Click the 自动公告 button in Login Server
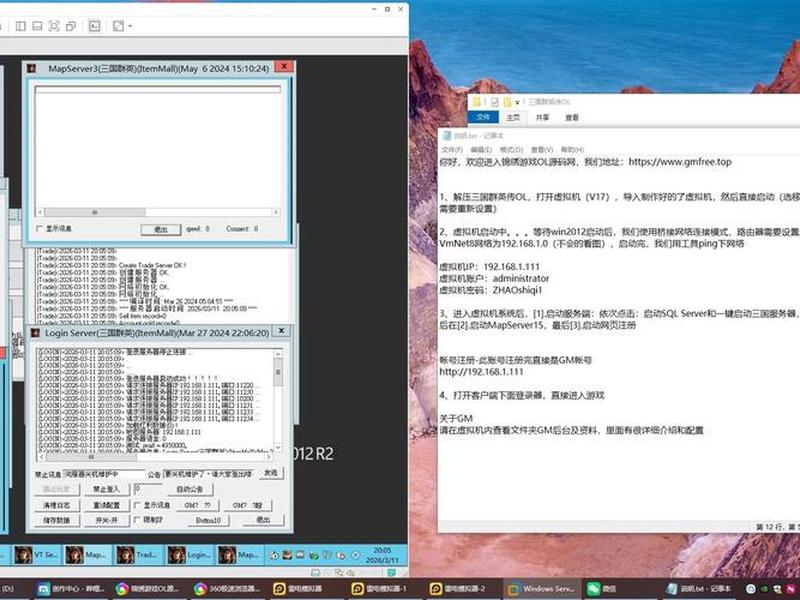This screenshot has height=600, width=800. click(x=190, y=489)
